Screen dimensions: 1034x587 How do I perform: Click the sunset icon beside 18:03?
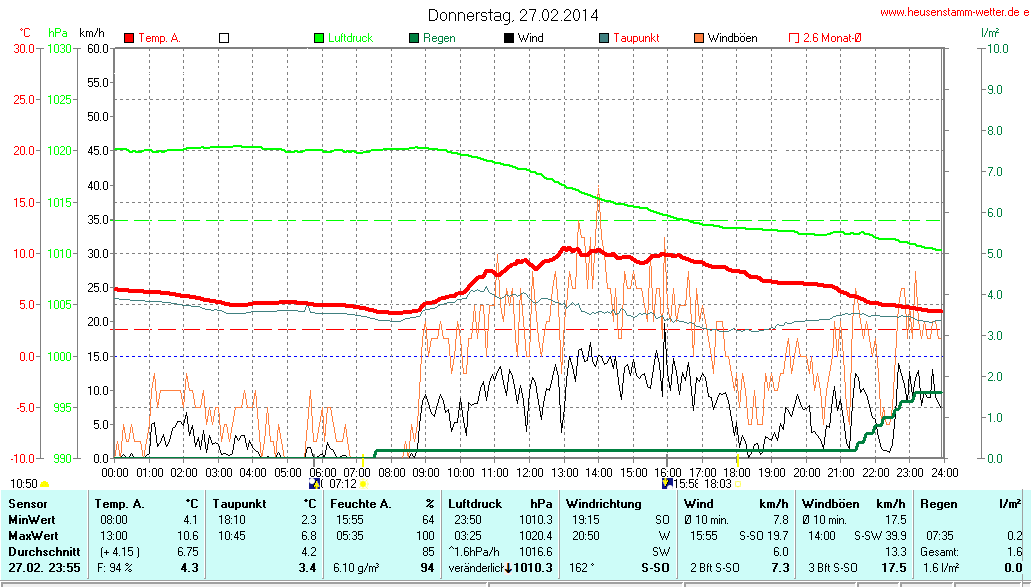coord(737,484)
